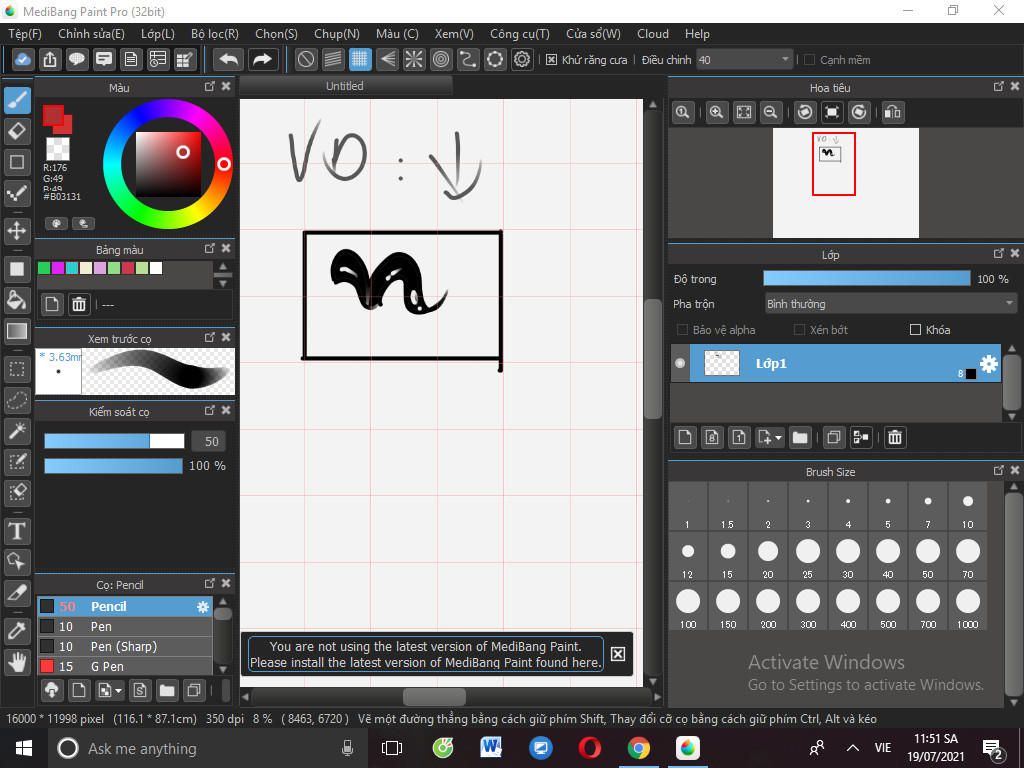Open the Chỉnh sửa(E) menu
Image resolution: width=1024 pixels, height=768 pixels.
tap(91, 34)
